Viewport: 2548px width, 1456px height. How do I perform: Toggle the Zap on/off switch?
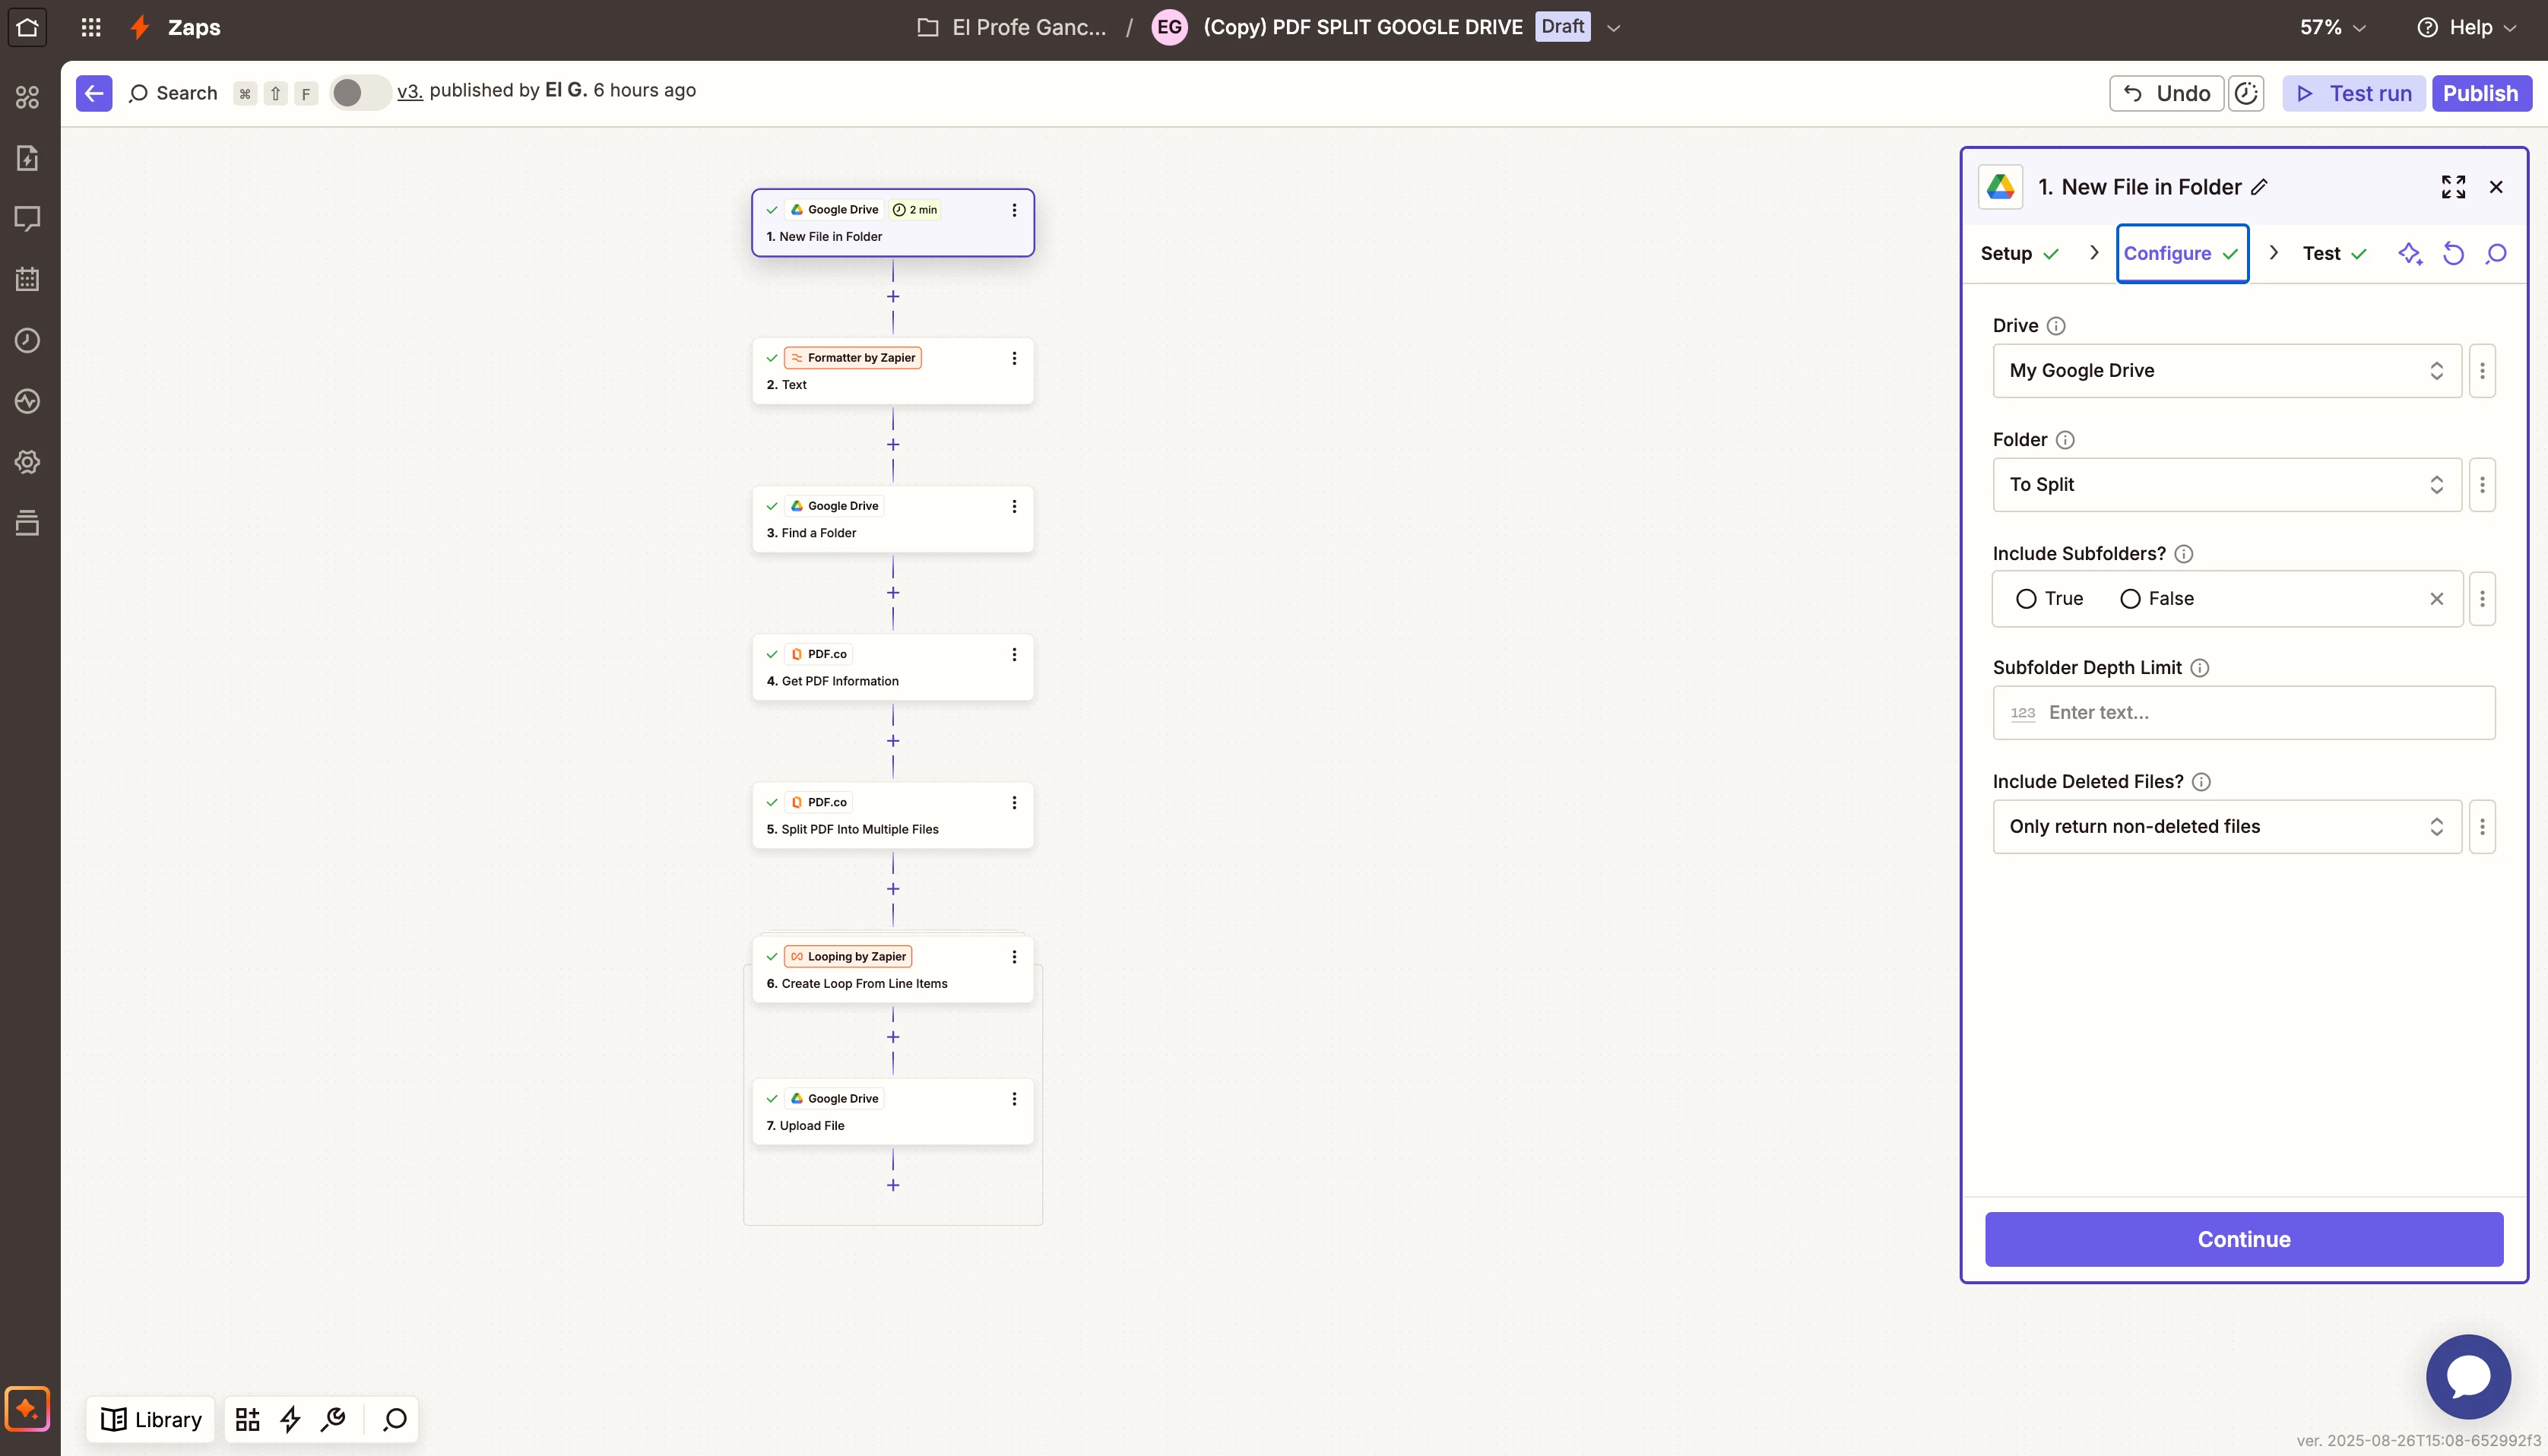[360, 93]
